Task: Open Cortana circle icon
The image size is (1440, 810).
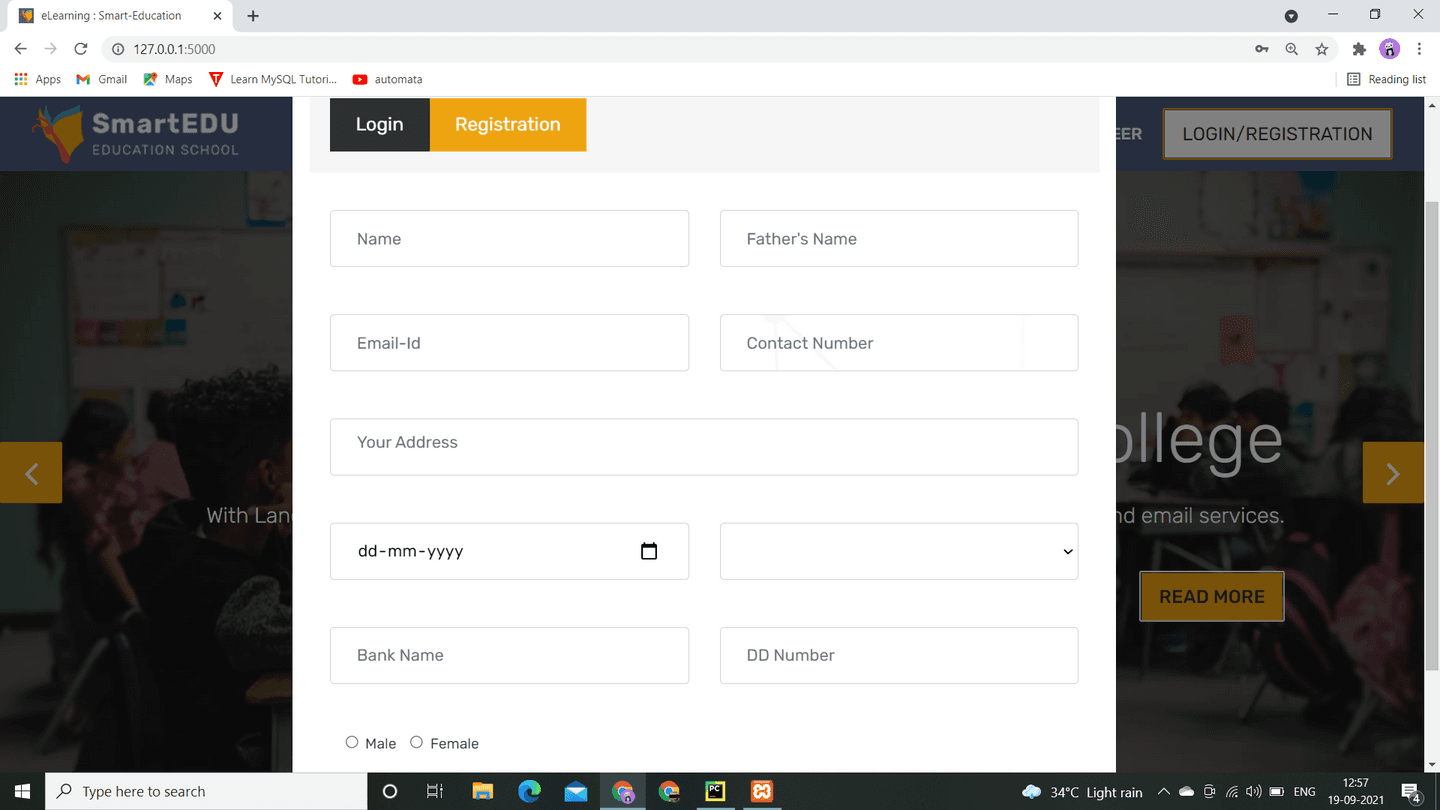Action: pyautogui.click(x=390, y=791)
